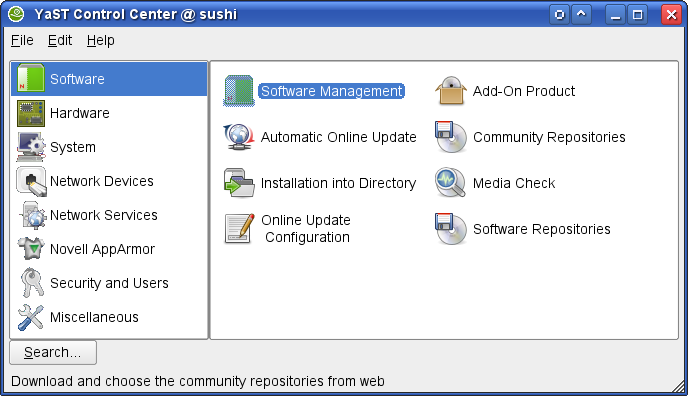Open Community Repositories disc icon
This screenshot has height=396, width=688.
[x=451, y=137]
